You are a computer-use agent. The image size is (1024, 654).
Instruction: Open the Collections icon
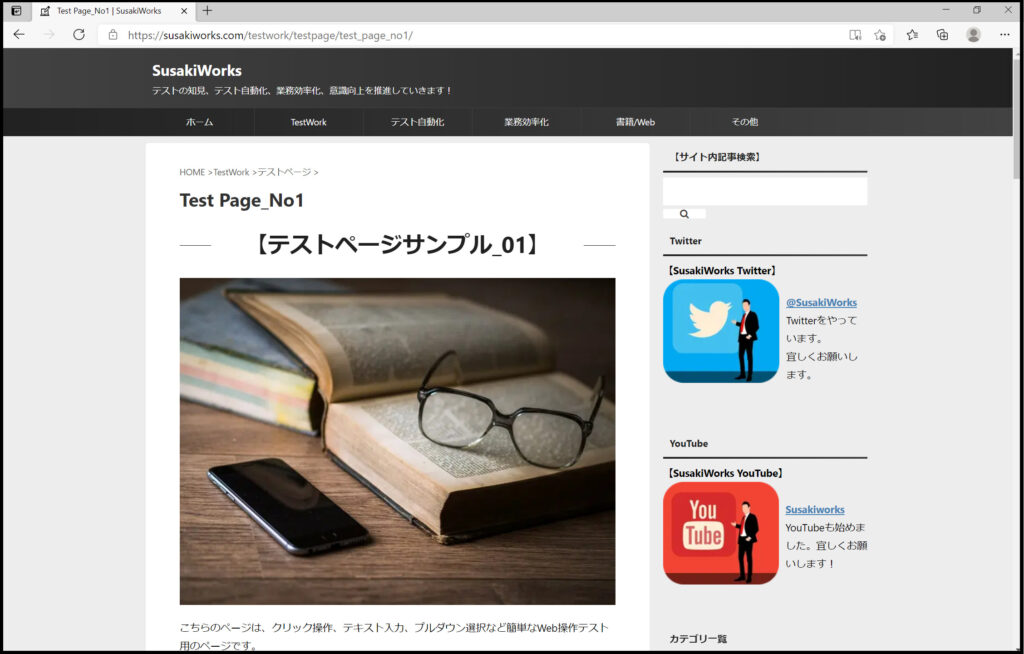pos(942,35)
